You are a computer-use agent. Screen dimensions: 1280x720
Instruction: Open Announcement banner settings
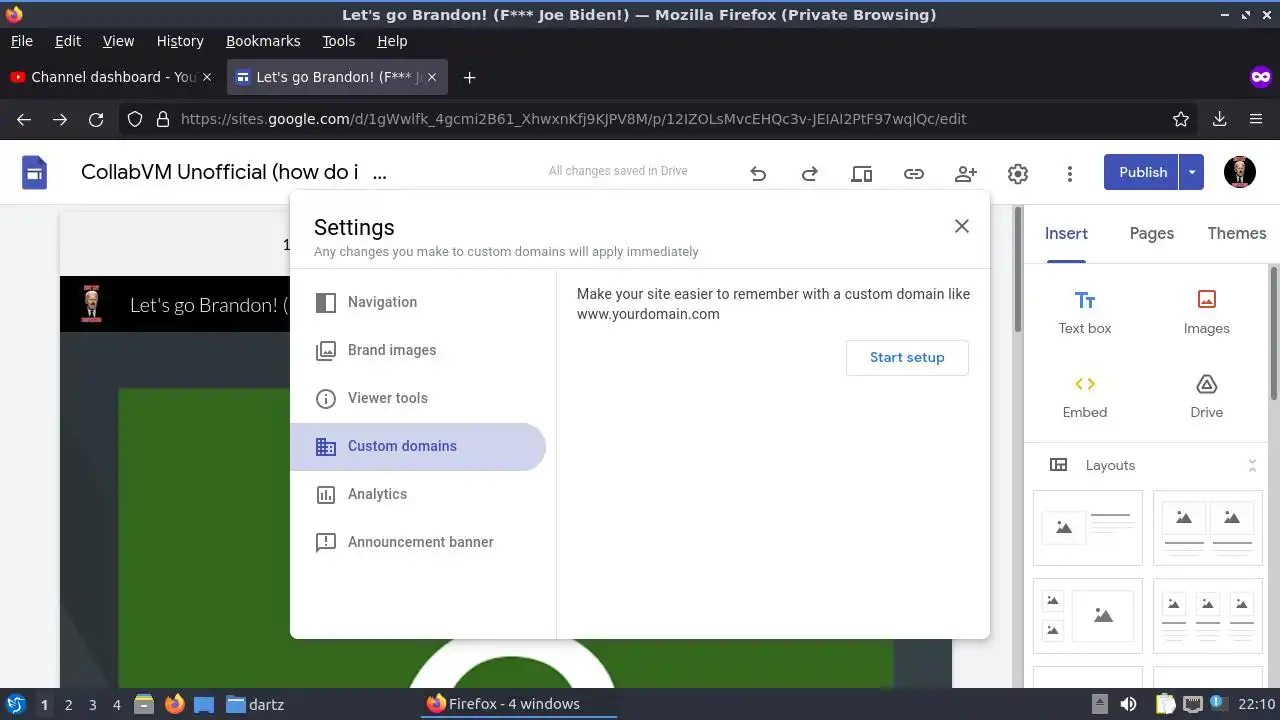point(418,542)
